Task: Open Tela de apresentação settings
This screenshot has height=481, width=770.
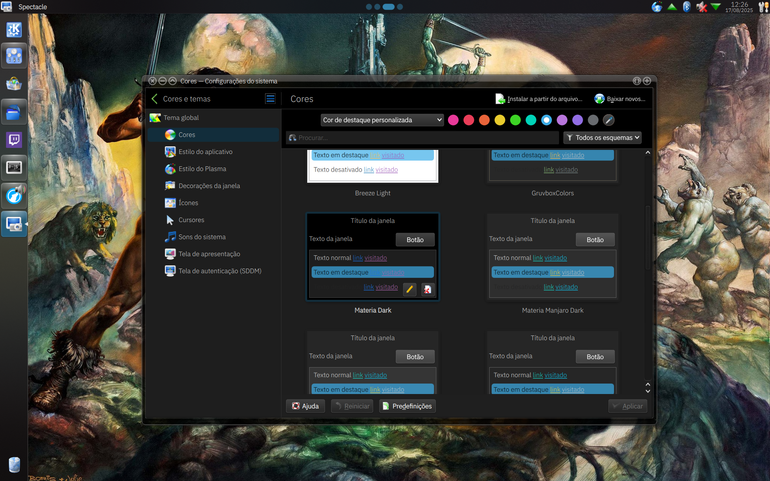Action: [x=214, y=254]
